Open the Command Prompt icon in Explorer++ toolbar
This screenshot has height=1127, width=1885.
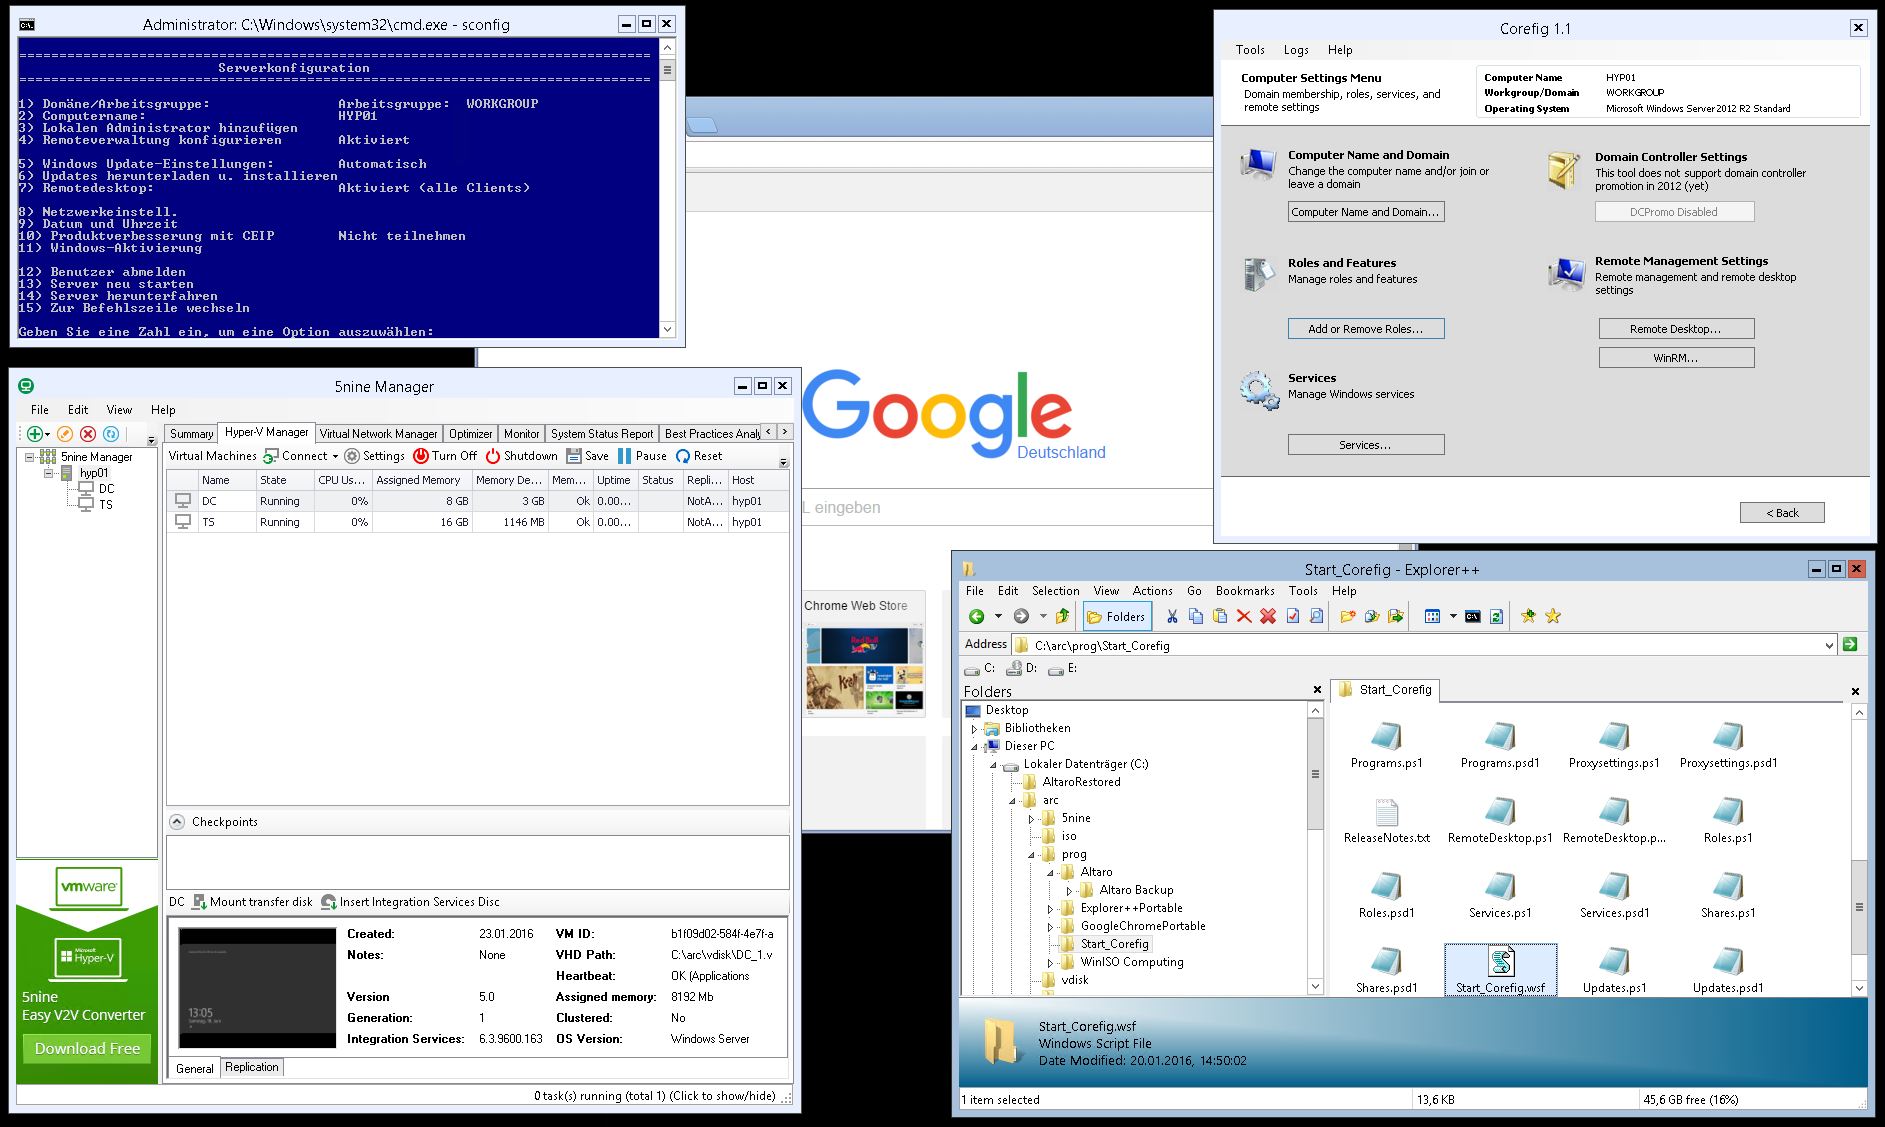pyautogui.click(x=1472, y=616)
